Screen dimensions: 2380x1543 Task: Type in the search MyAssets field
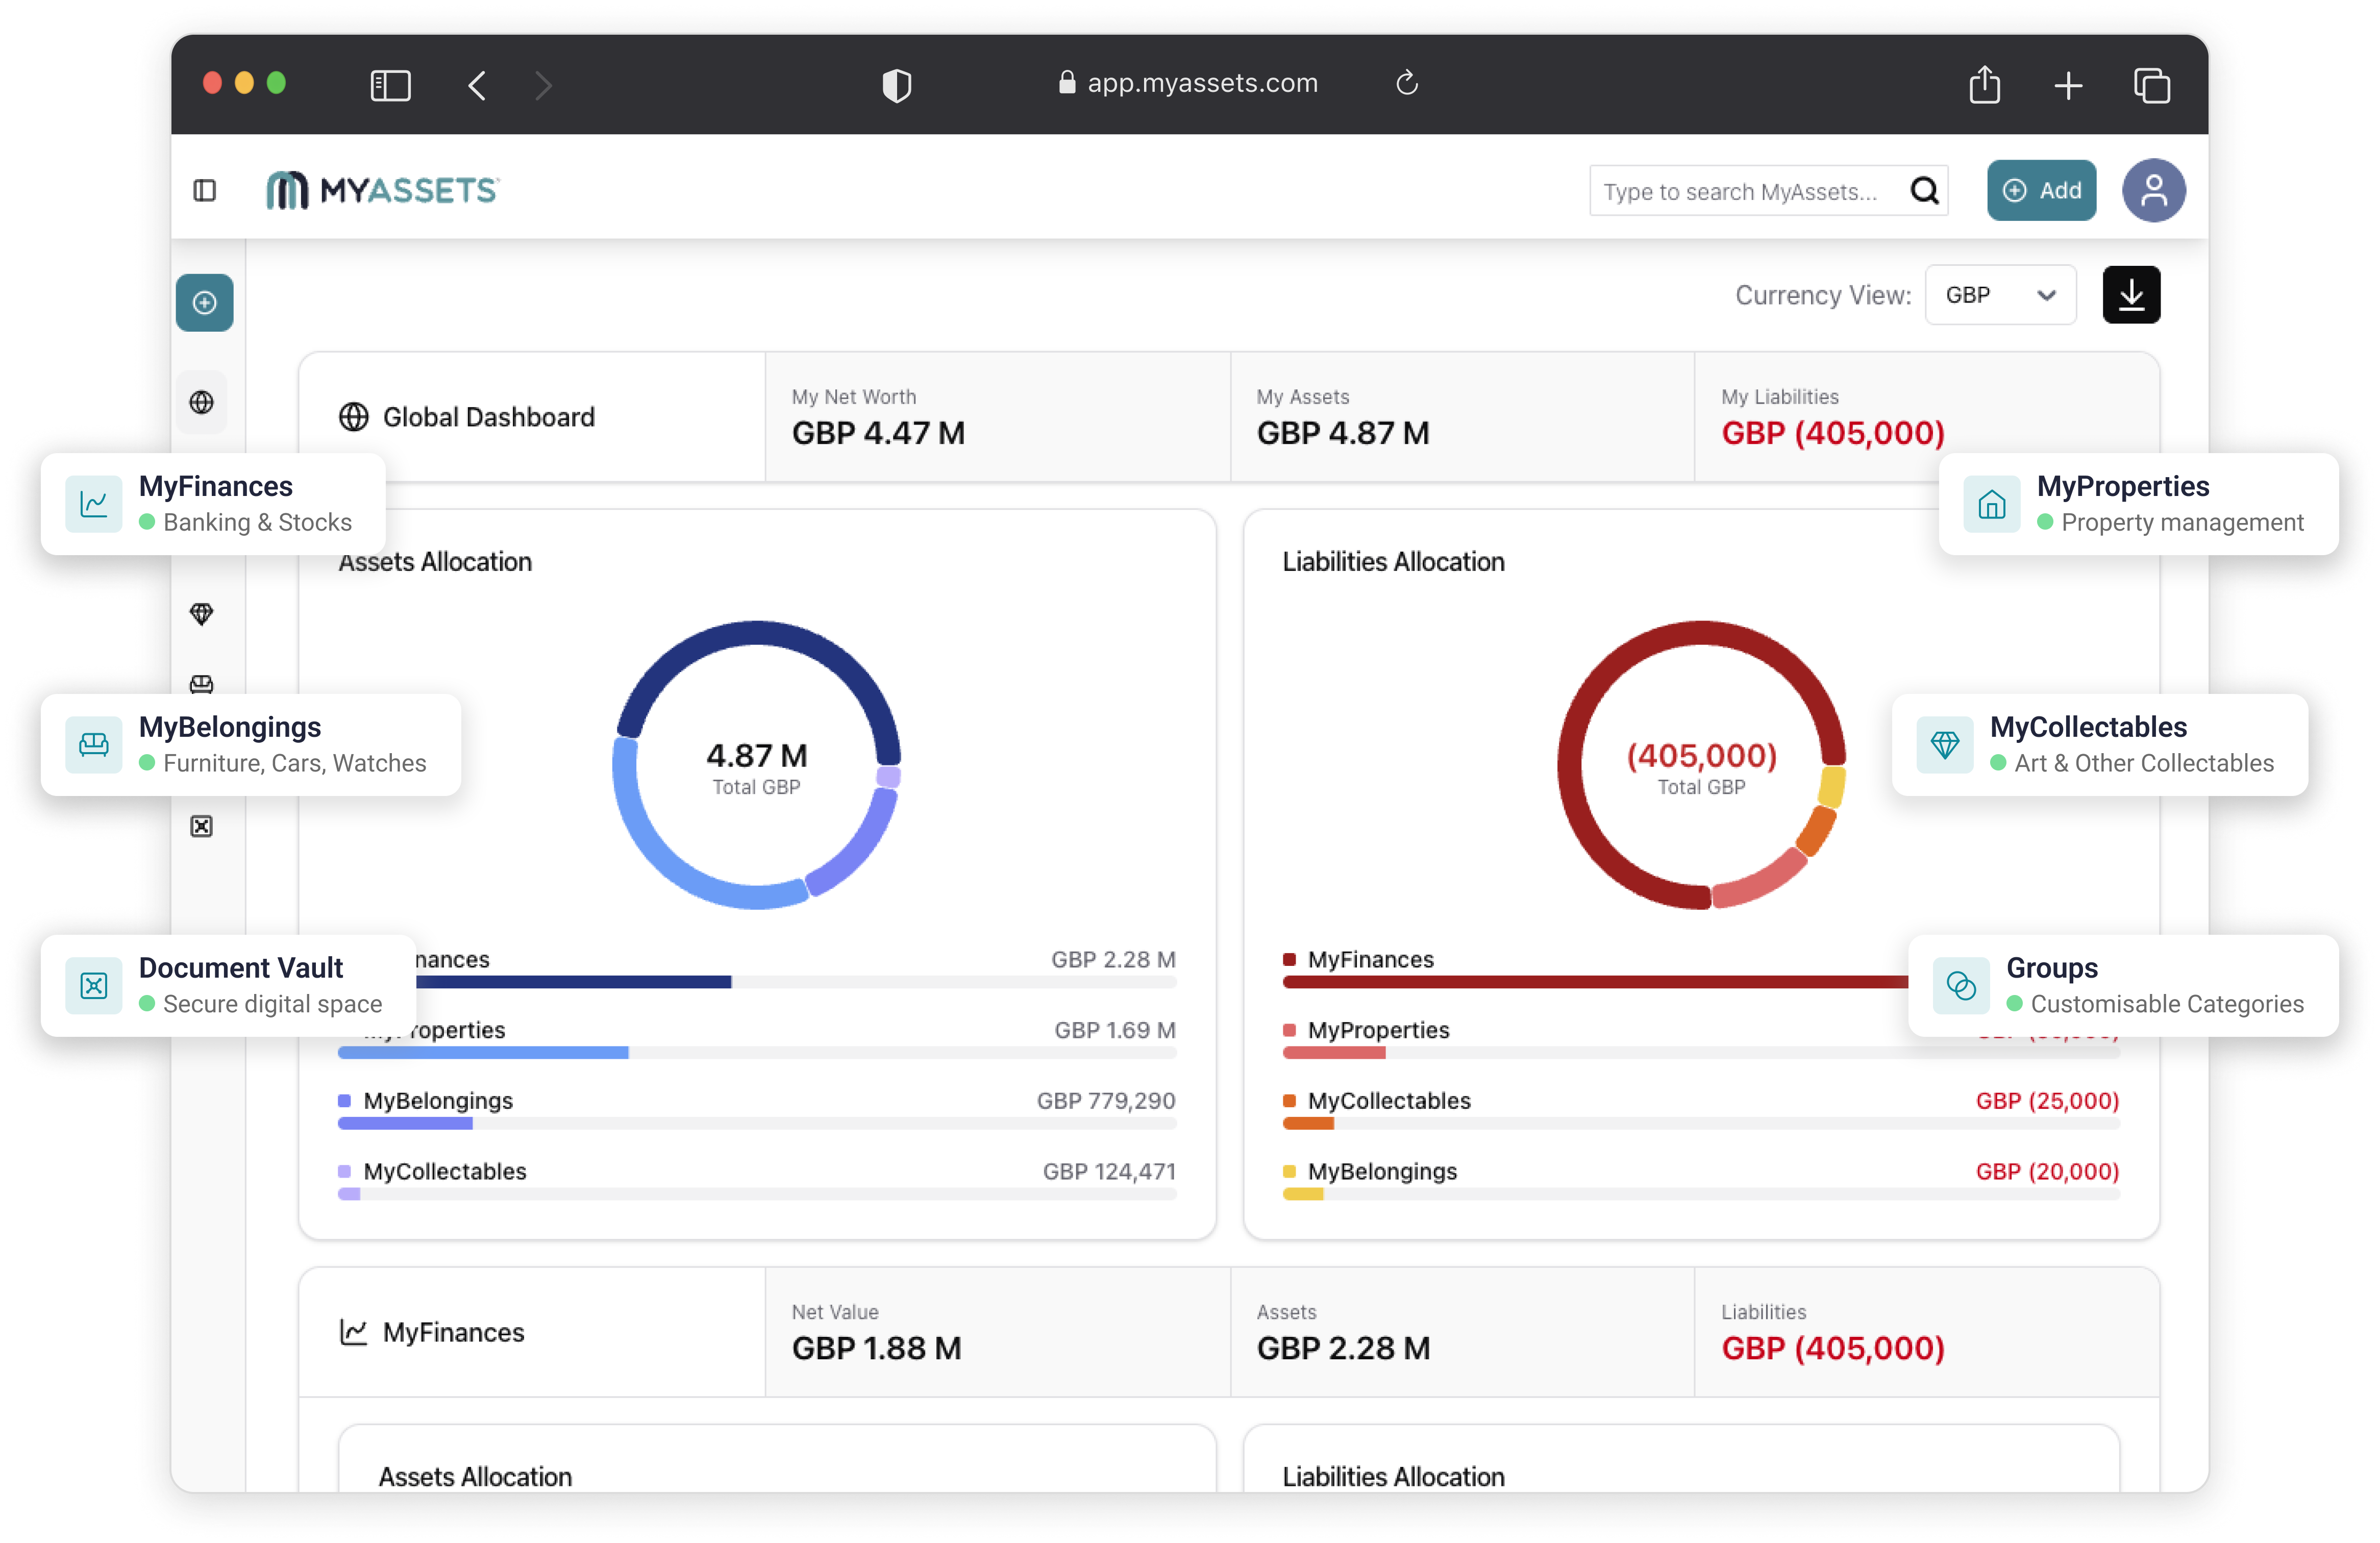1745,191
